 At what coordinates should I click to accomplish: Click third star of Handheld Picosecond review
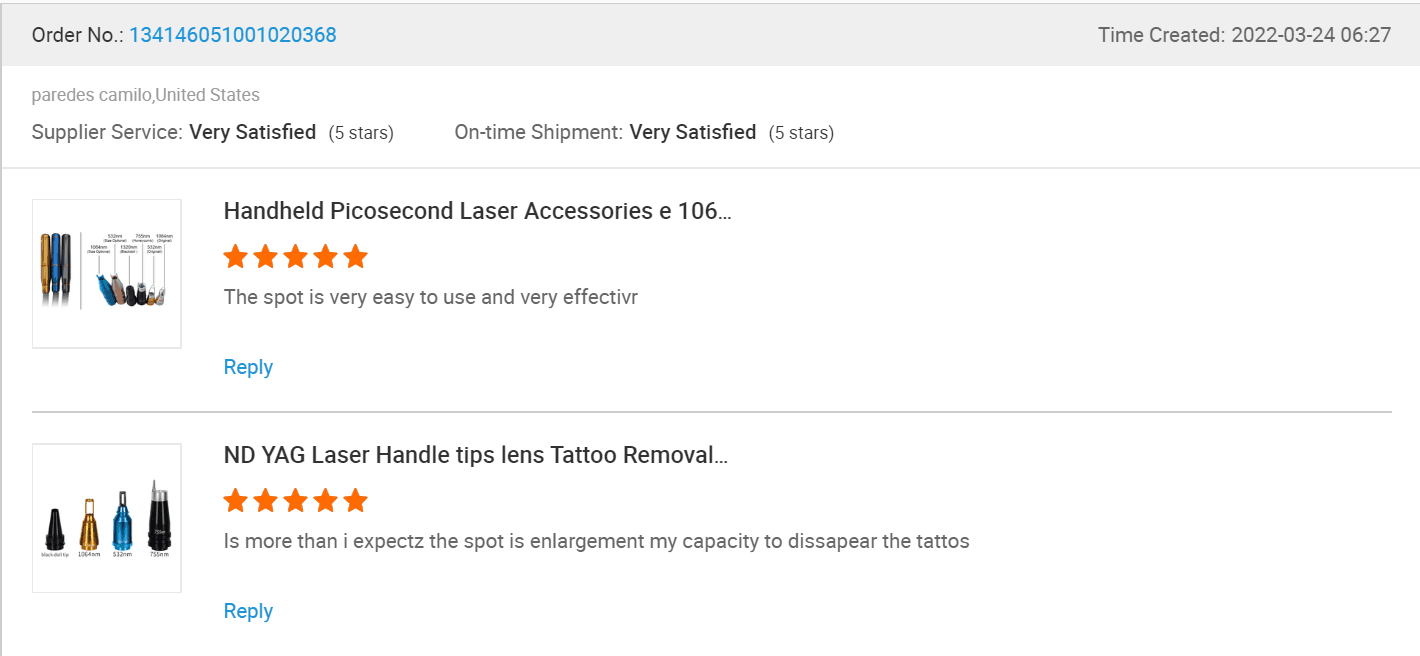click(296, 257)
